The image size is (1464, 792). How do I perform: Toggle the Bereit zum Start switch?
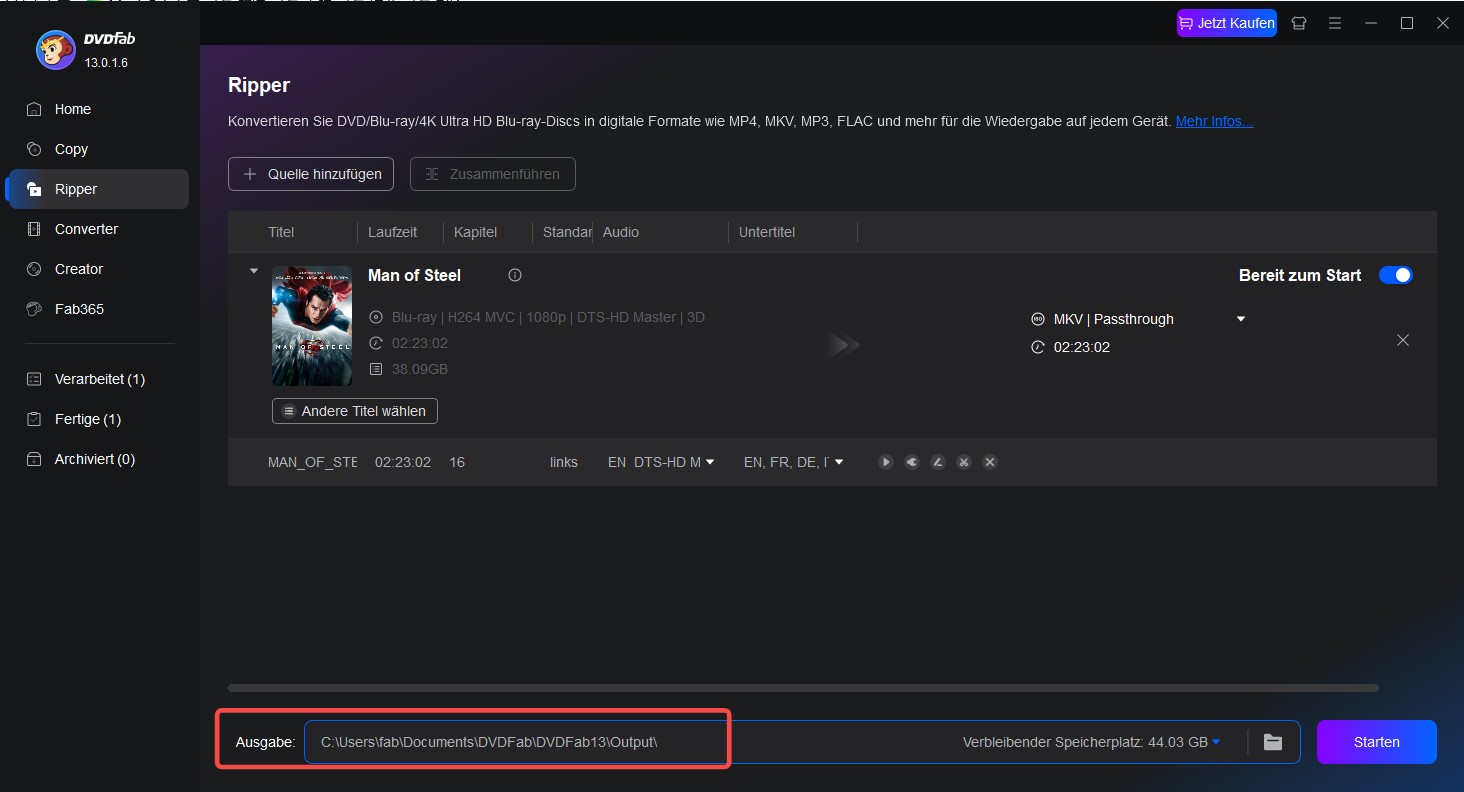pyautogui.click(x=1395, y=275)
